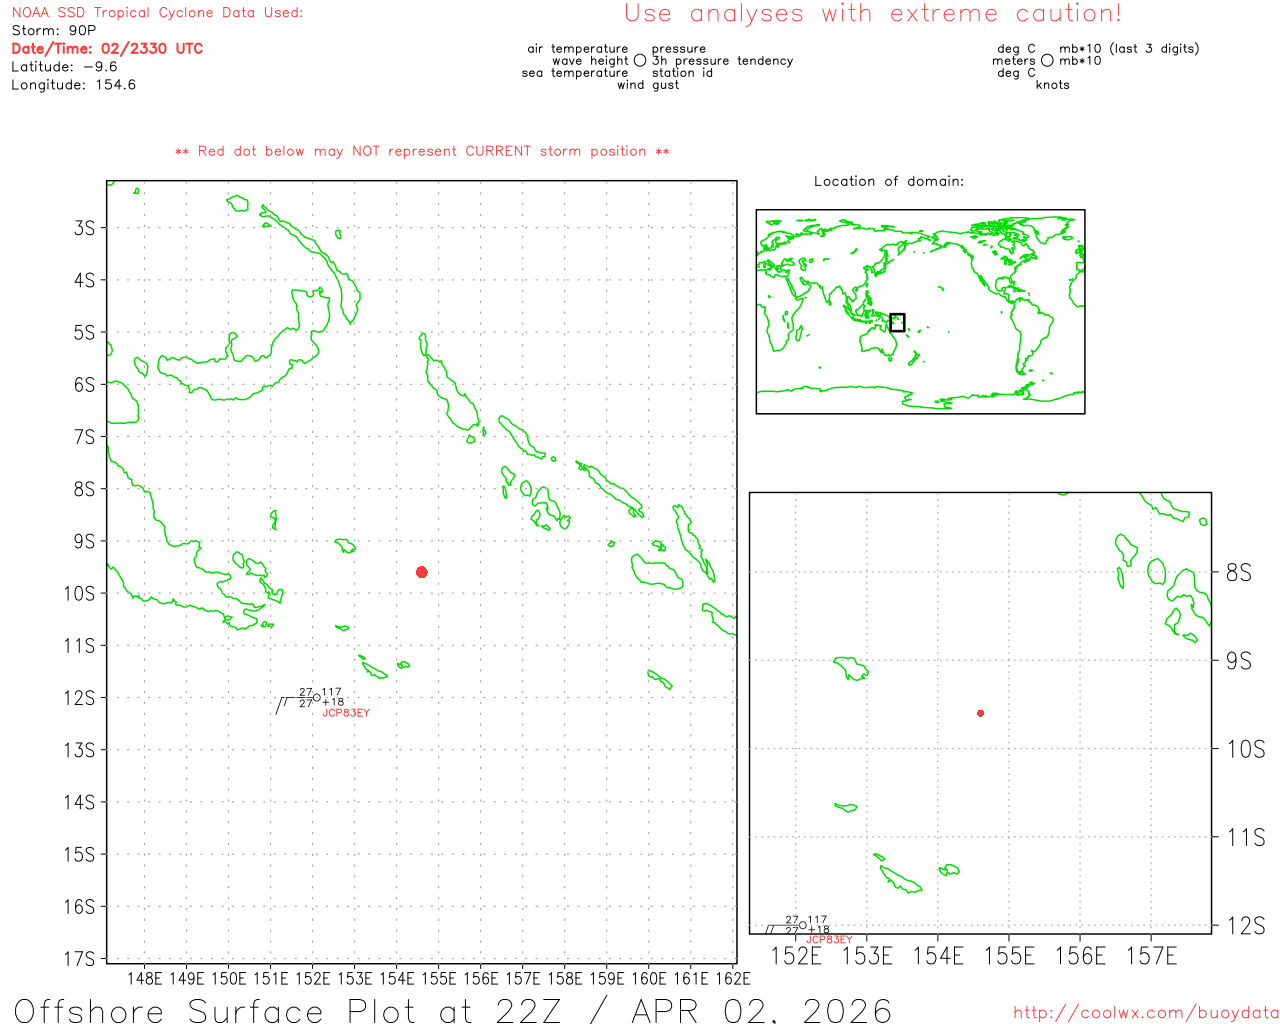Click 'Use analyses with extreme caution!' warning
1280x1024 pixels.
(872, 14)
